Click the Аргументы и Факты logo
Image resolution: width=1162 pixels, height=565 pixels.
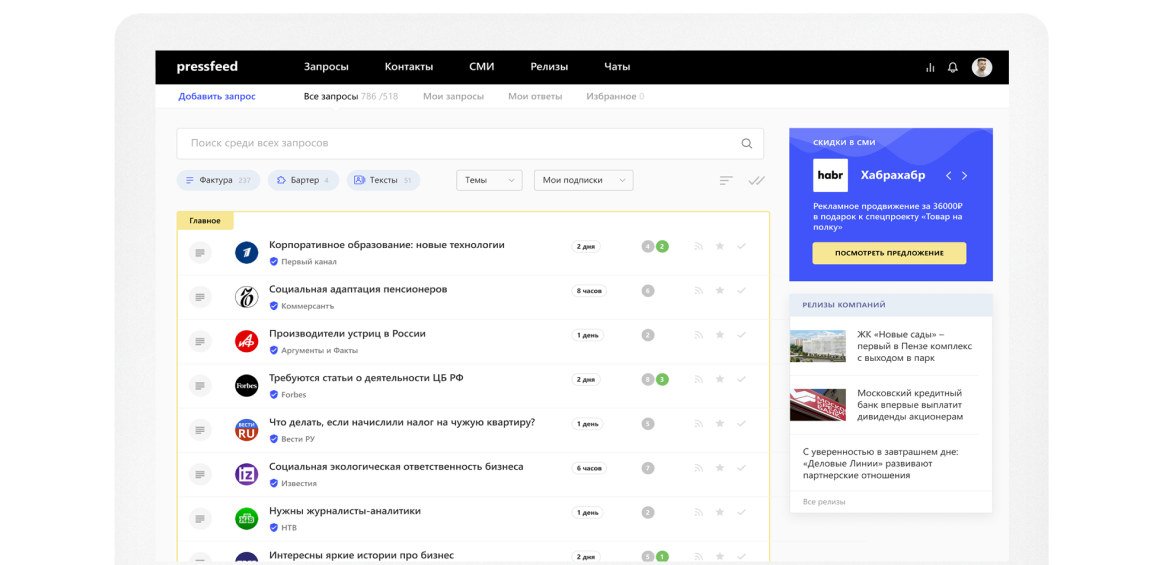(246, 342)
